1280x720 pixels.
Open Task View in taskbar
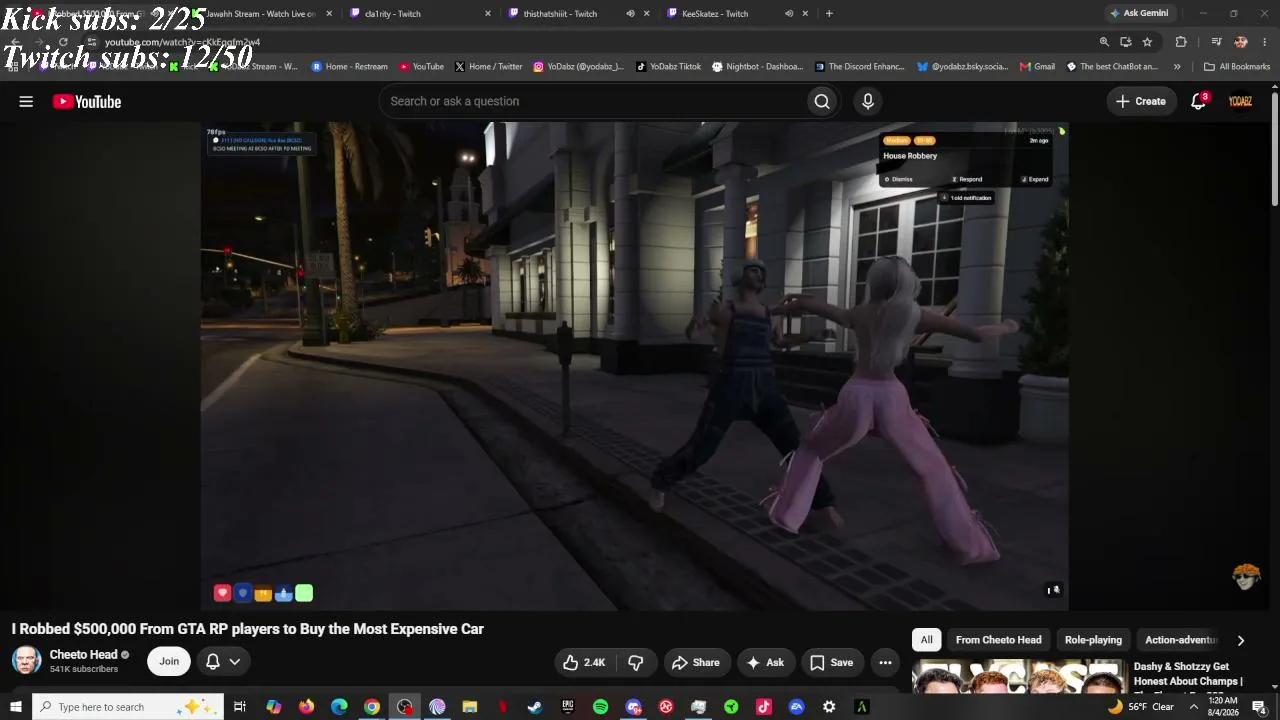(x=240, y=707)
